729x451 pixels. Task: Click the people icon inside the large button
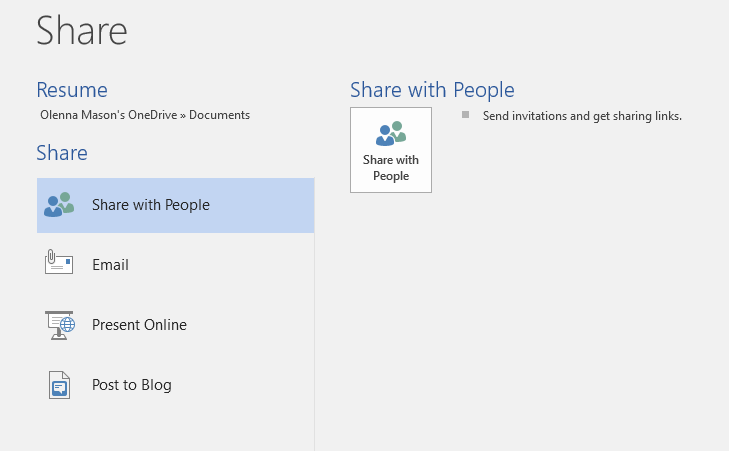391,134
